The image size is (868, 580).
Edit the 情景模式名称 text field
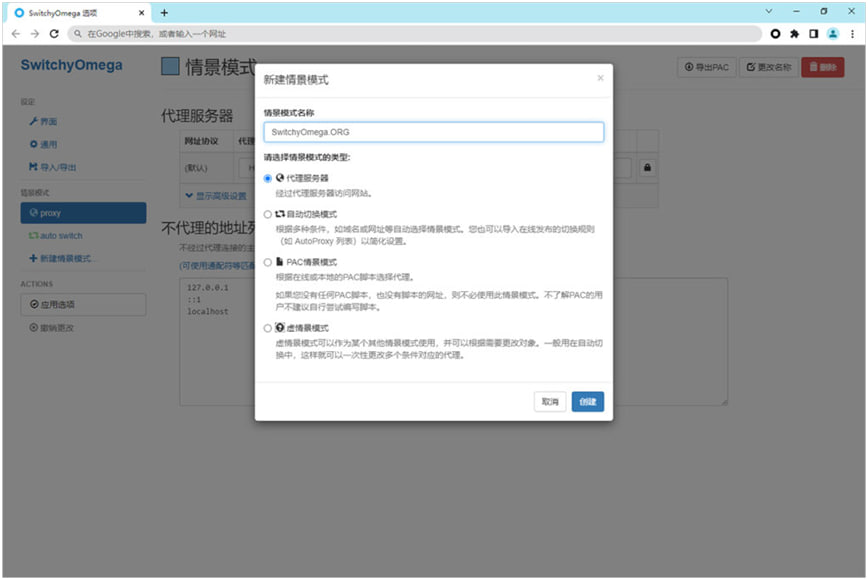pos(433,132)
